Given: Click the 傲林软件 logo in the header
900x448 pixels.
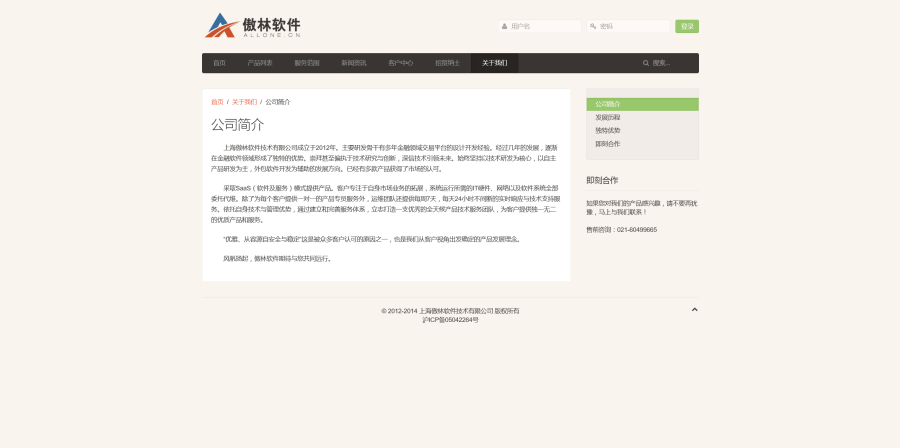Looking at the screenshot, I should 253,26.
